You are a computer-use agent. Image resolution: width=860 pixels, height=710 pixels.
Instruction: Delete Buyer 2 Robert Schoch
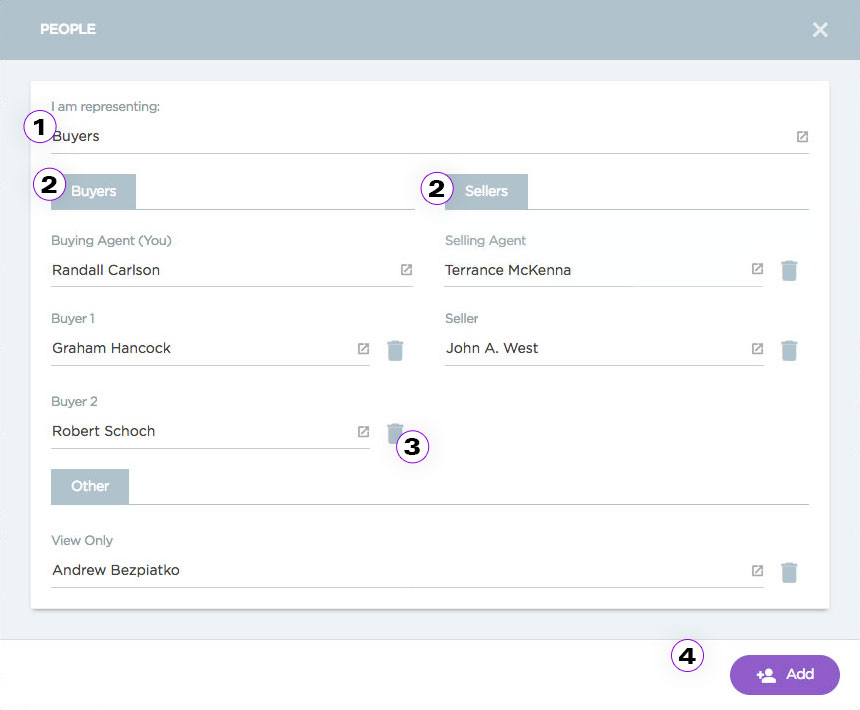[393, 431]
